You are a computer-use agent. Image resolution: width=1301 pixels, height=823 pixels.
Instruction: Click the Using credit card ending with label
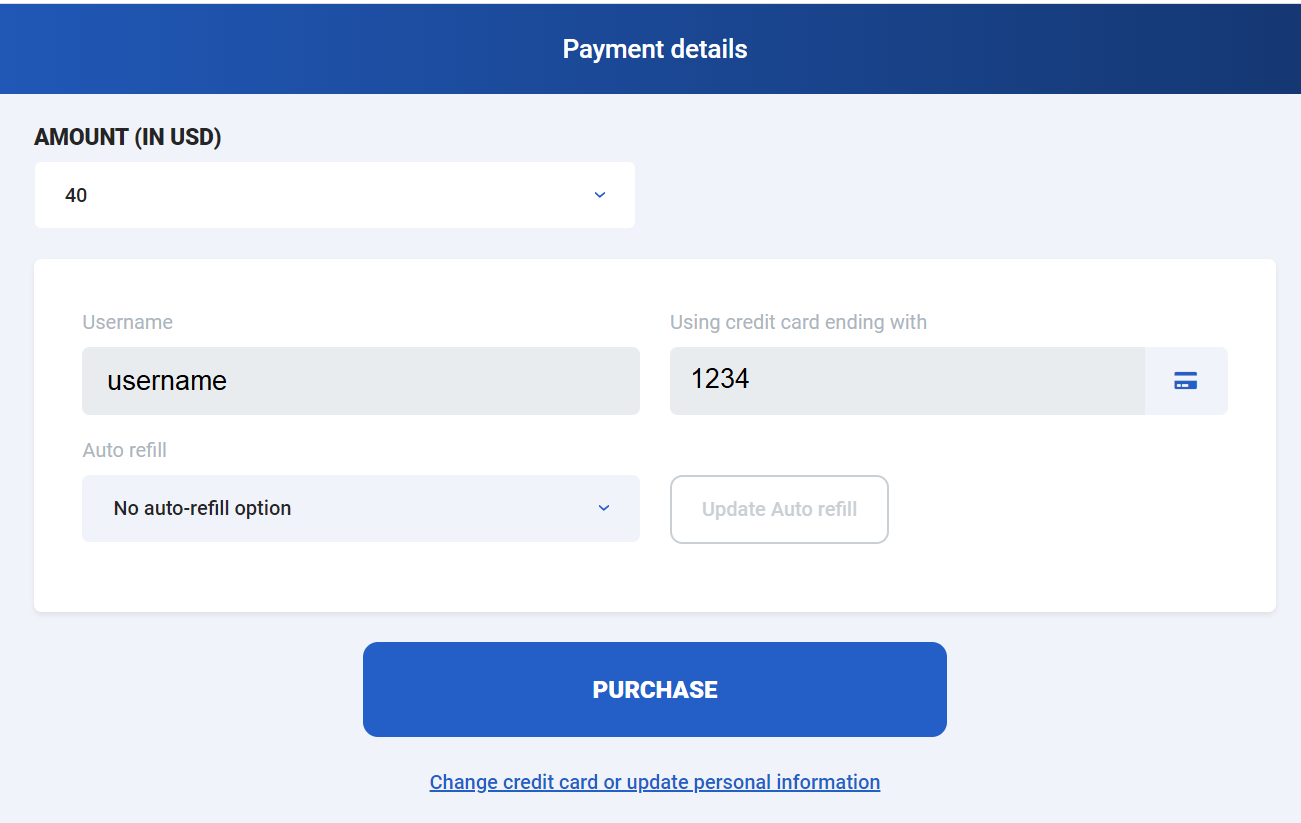[x=798, y=322]
